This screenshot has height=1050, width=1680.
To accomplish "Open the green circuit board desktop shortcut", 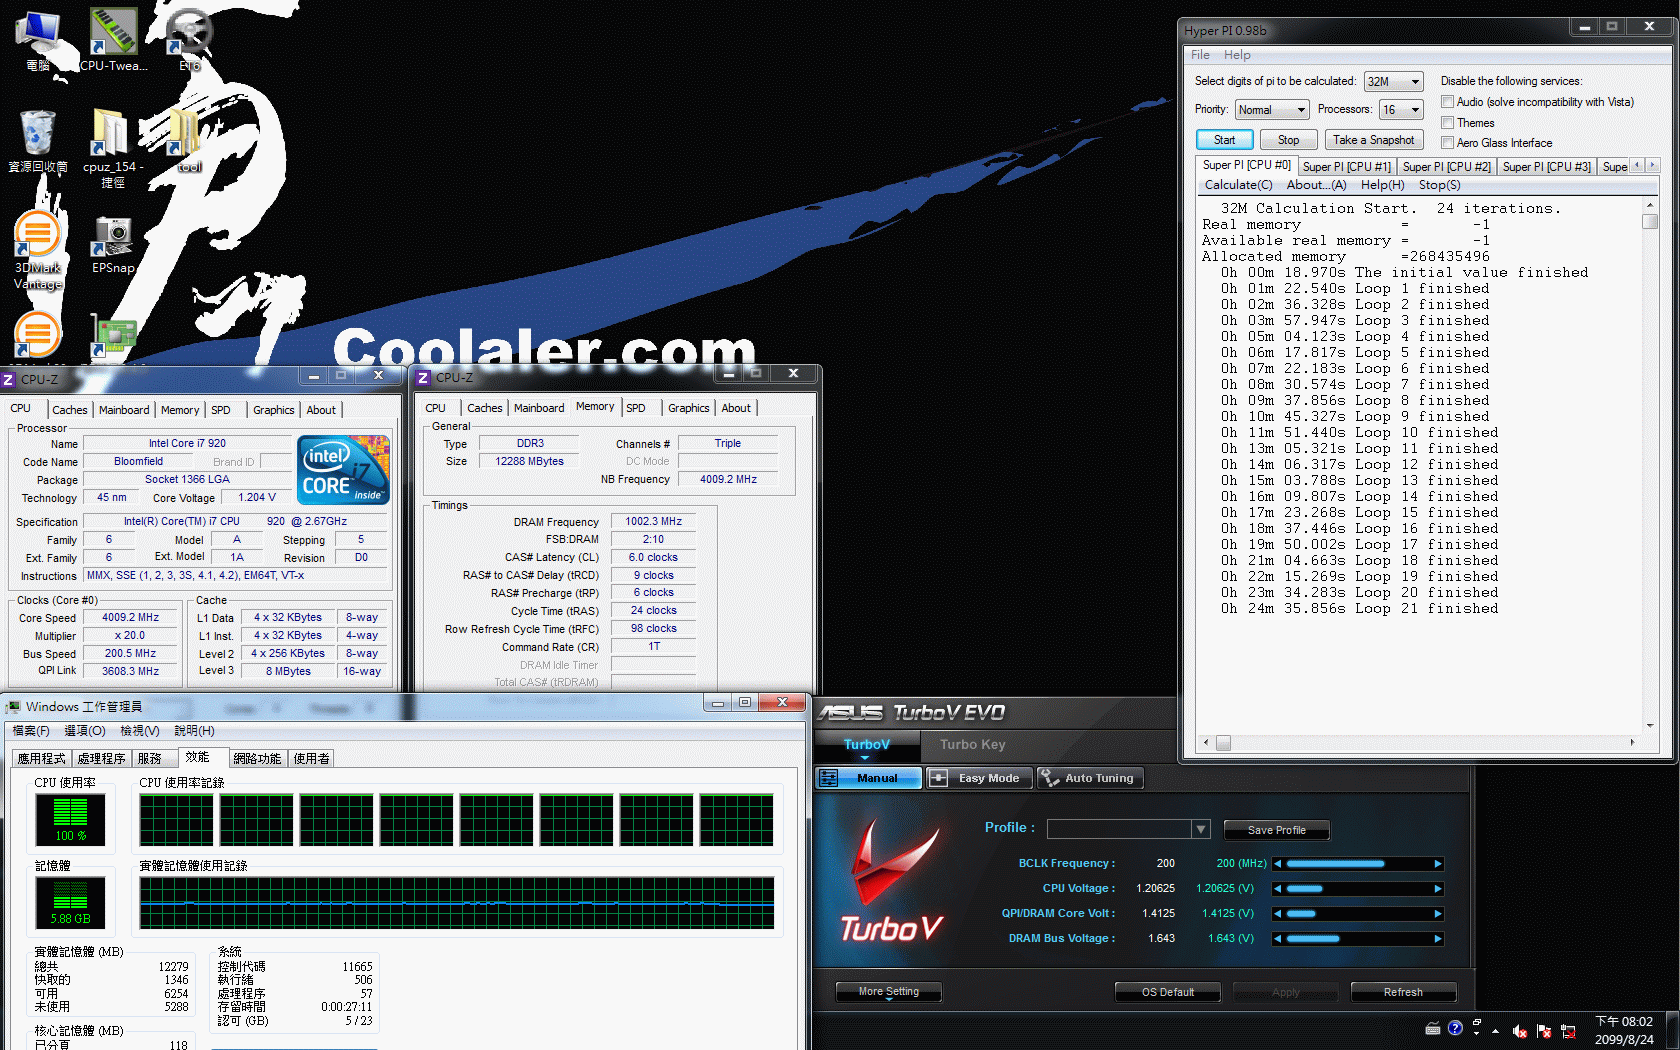I will tap(113, 336).
